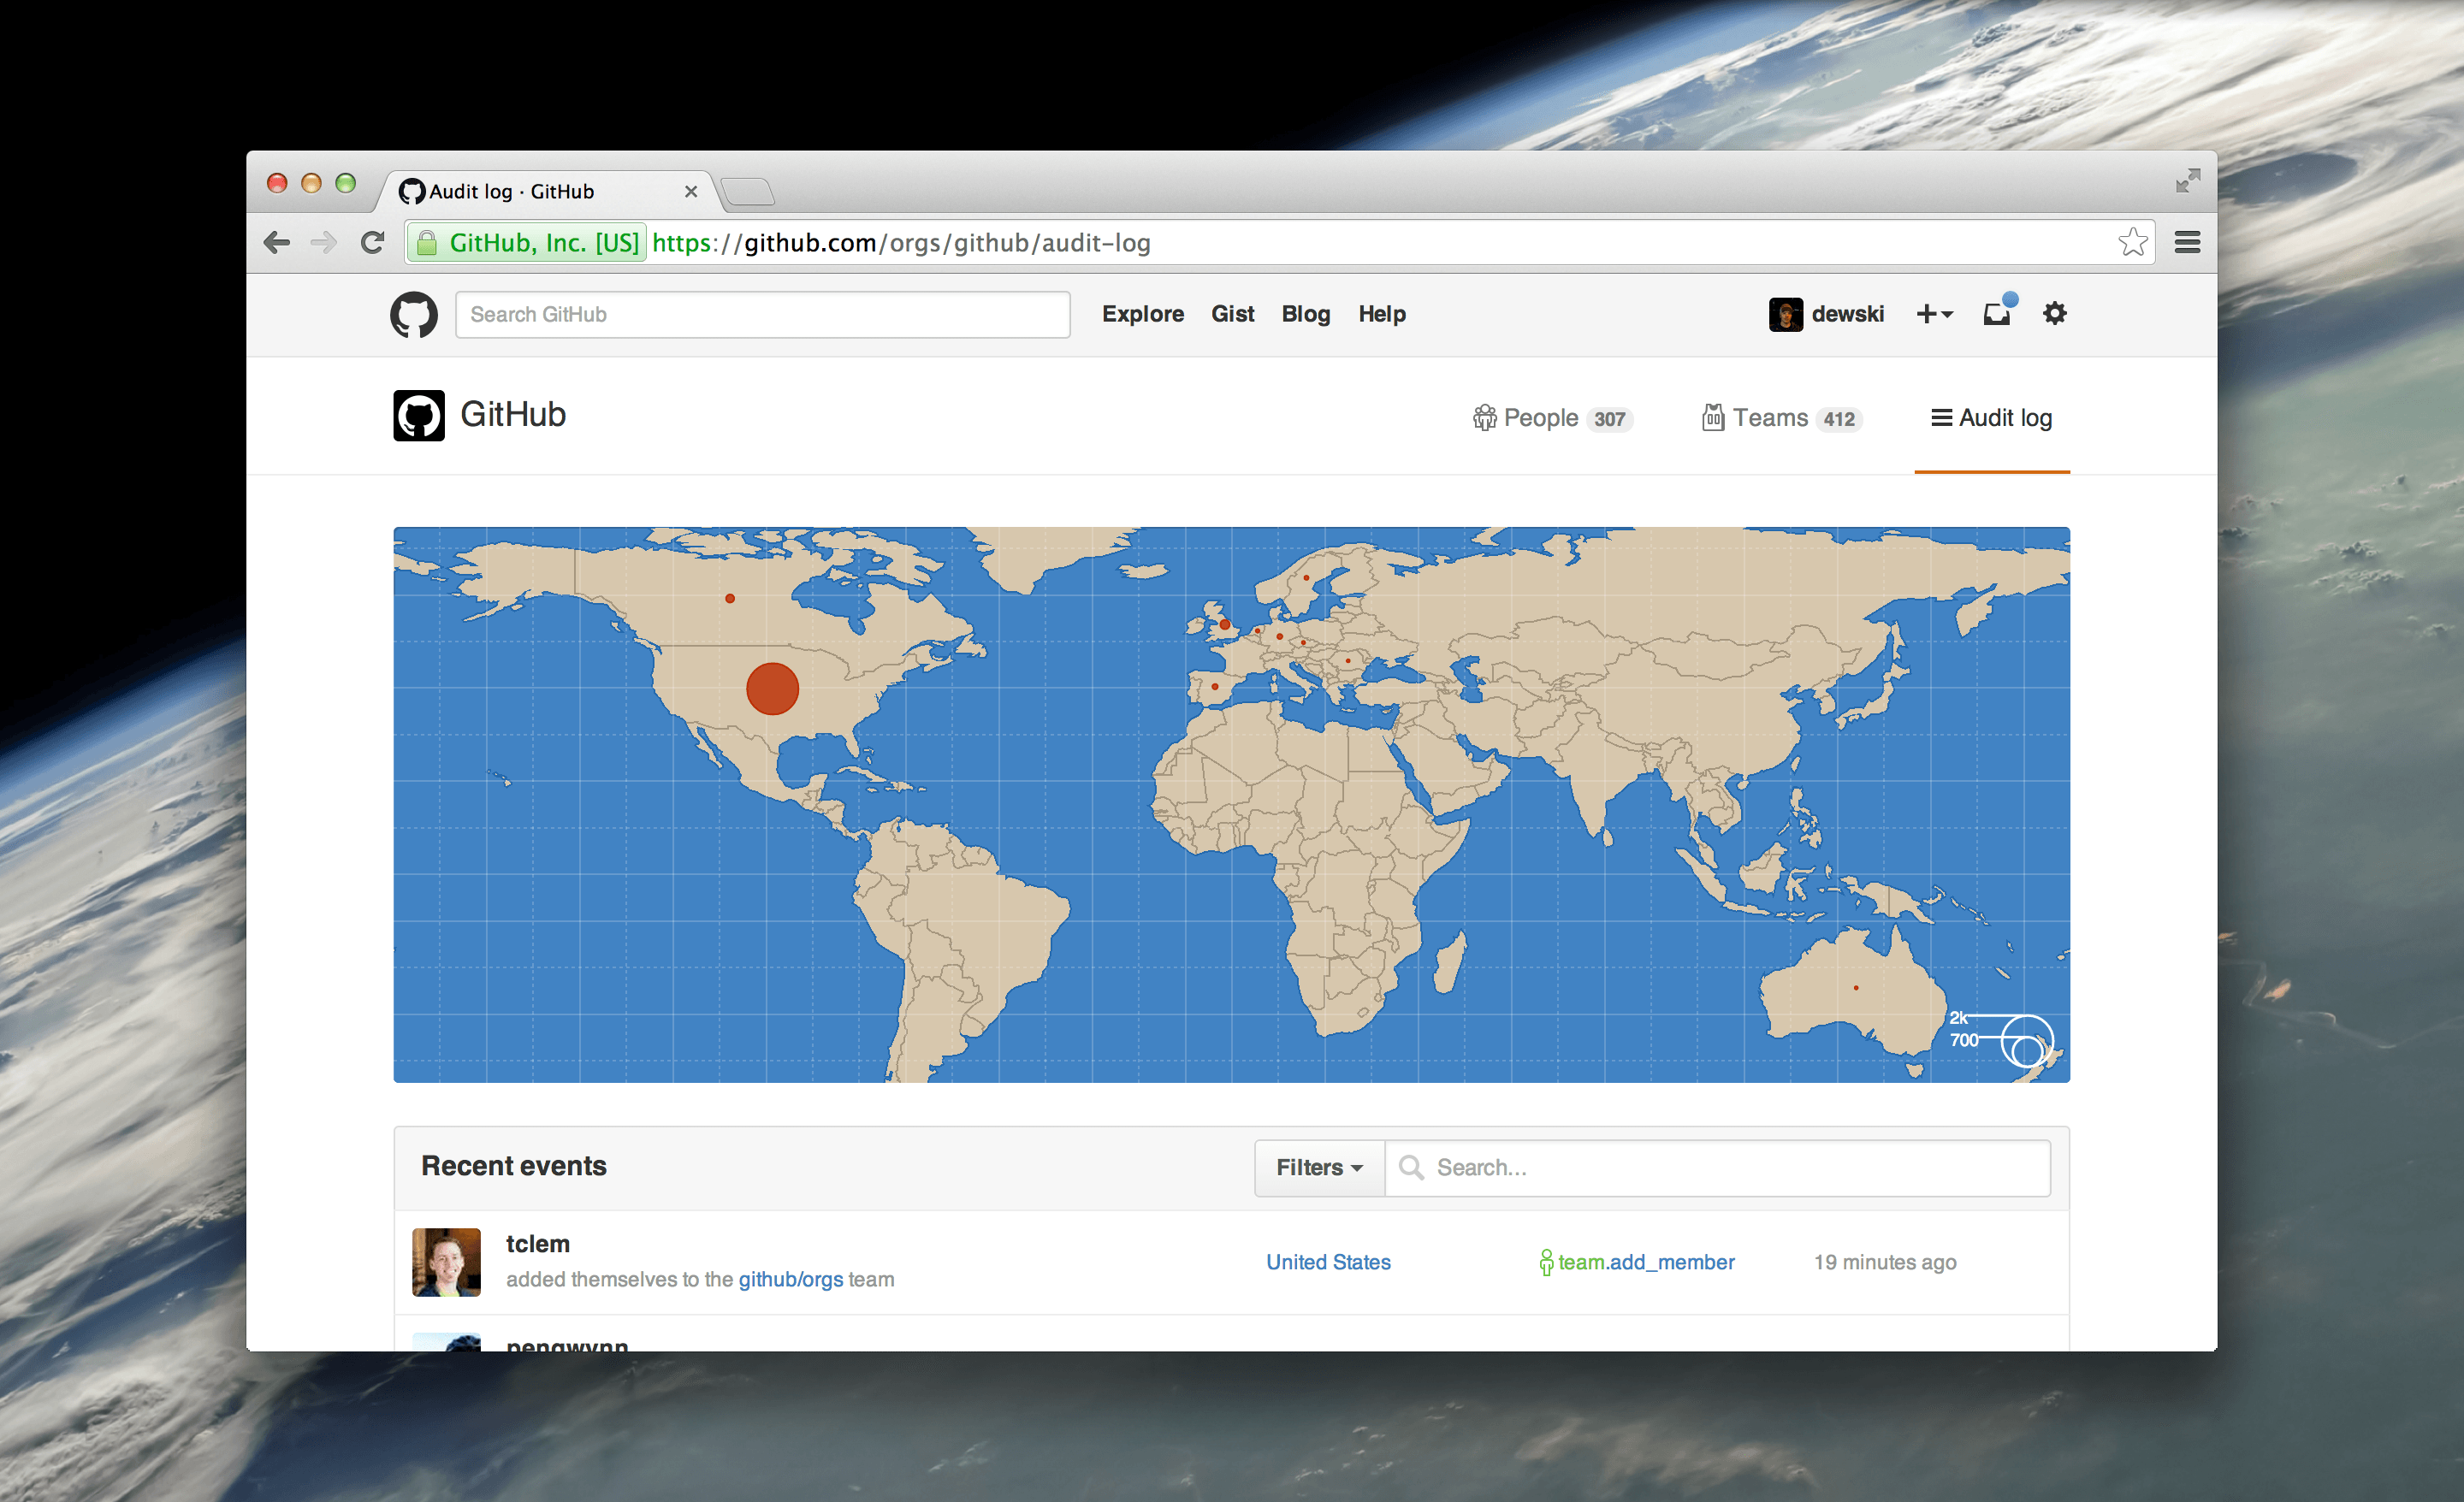Click the green SSL lock icon
Image resolution: width=2464 pixels, height=1502 pixels.
(427, 243)
